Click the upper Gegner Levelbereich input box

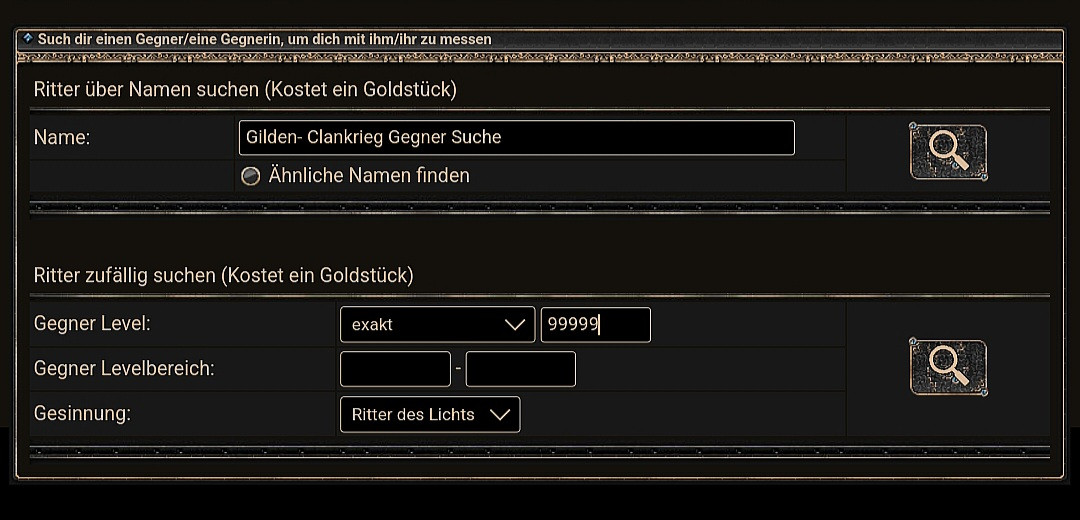pyautogui.click(x=520, y=369)
